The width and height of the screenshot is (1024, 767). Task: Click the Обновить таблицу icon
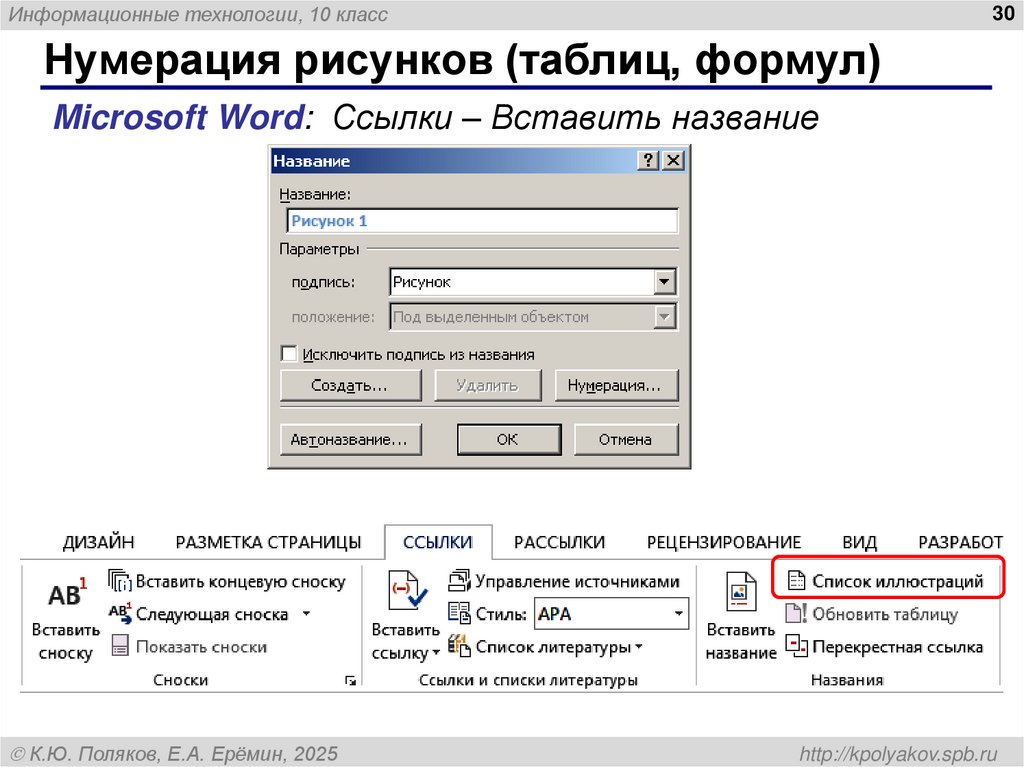(x=796, y=613)
